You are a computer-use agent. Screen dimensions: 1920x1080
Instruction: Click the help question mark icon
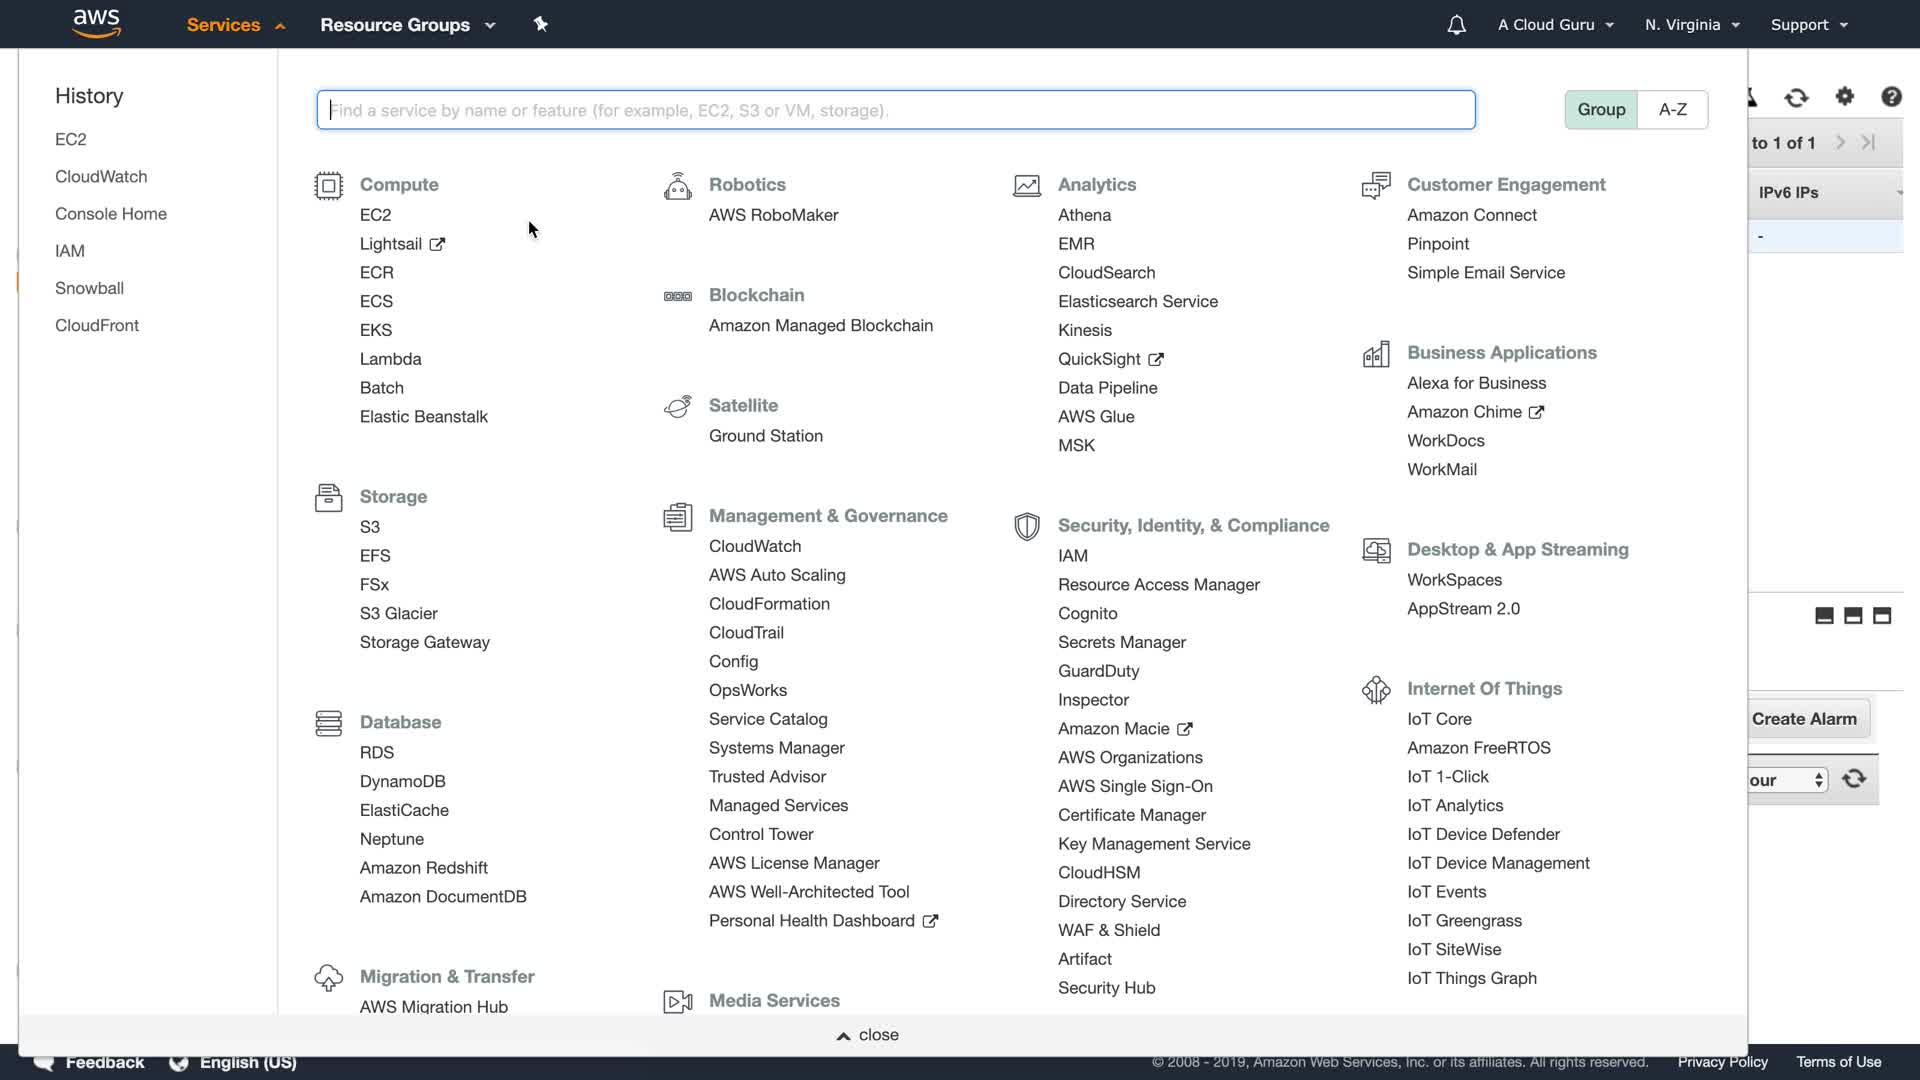coord(1891,97)
